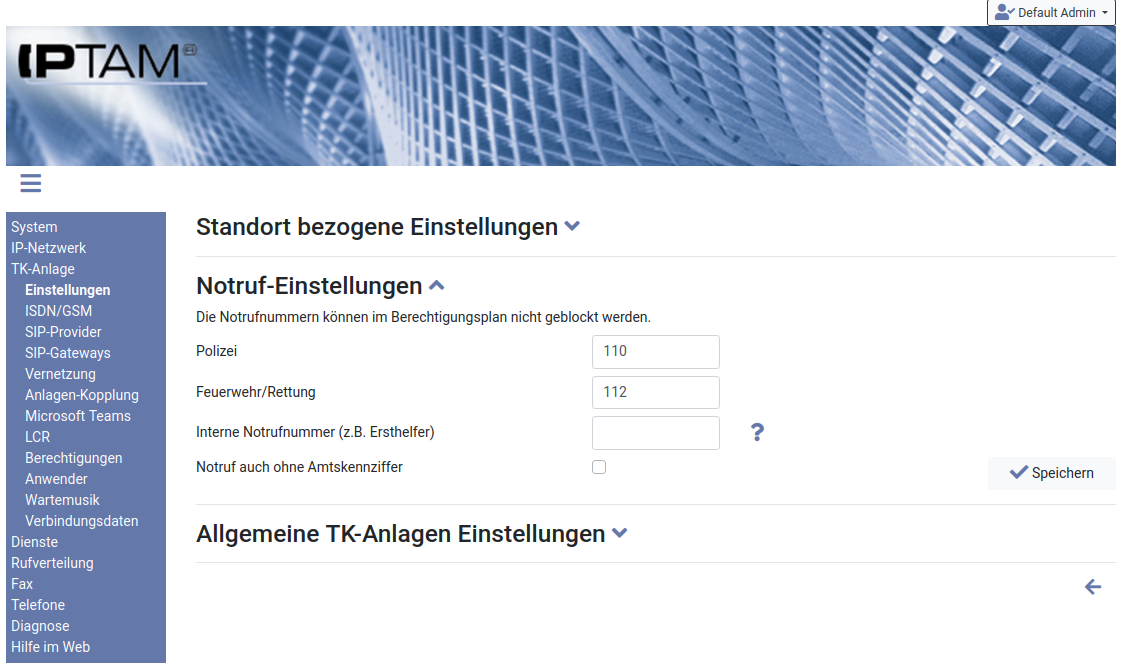Expand Allgemeine TK-Anlagen Einstellungen section
1132x669 pixels.
[620, 534]
